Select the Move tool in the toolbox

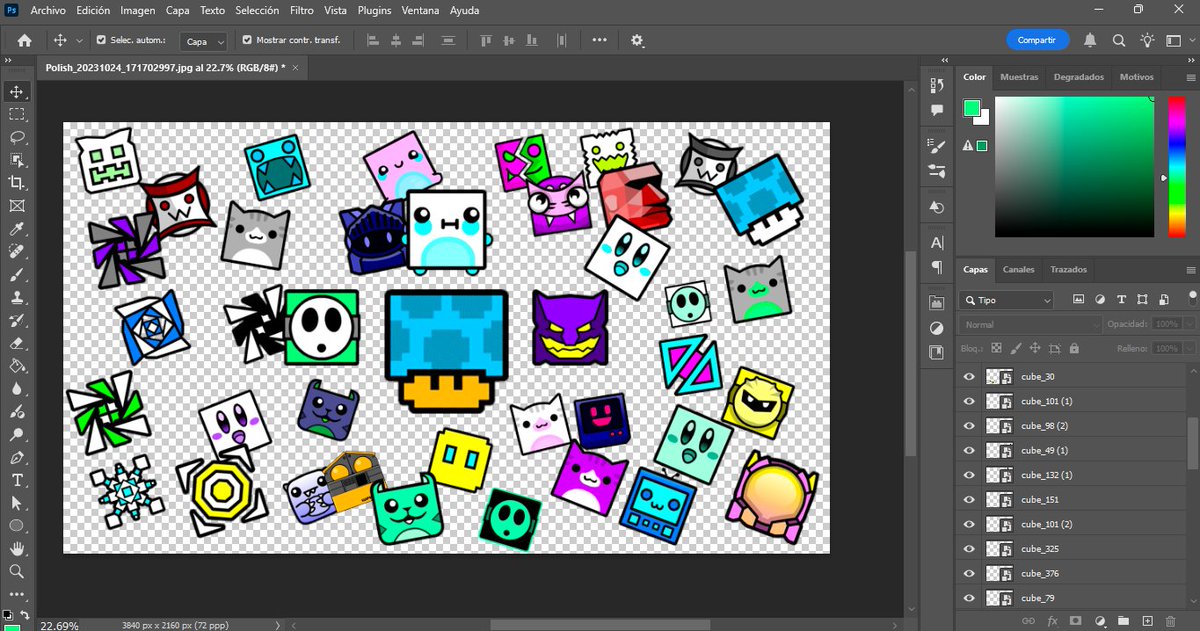click(x=16, y=92)
